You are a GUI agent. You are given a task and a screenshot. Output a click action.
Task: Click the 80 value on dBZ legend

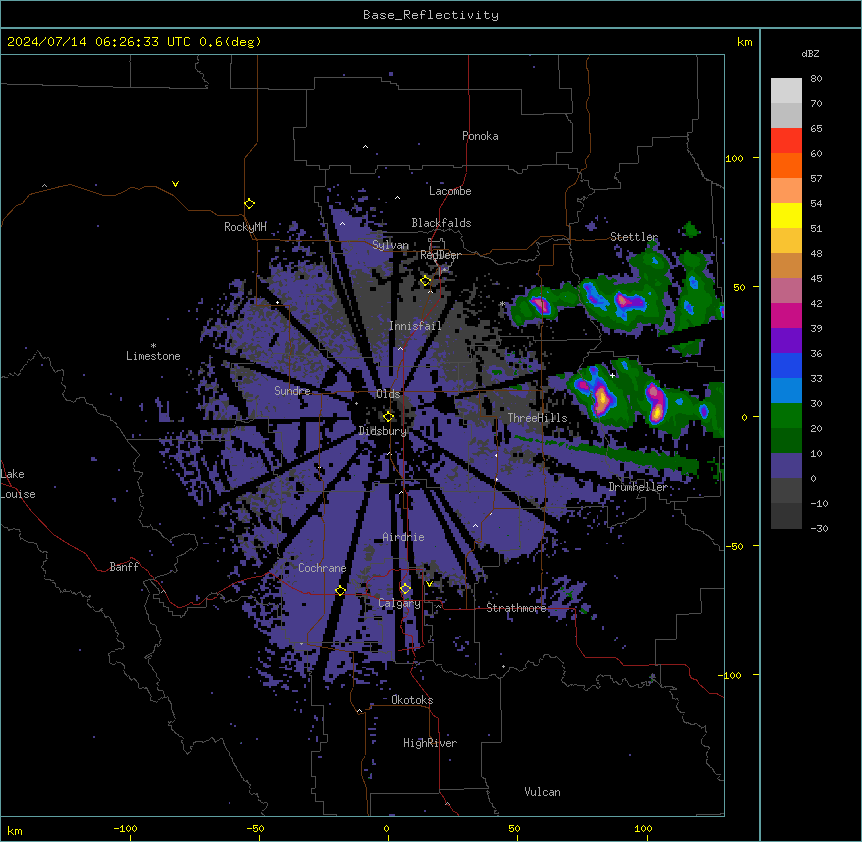tap(816, 79)
